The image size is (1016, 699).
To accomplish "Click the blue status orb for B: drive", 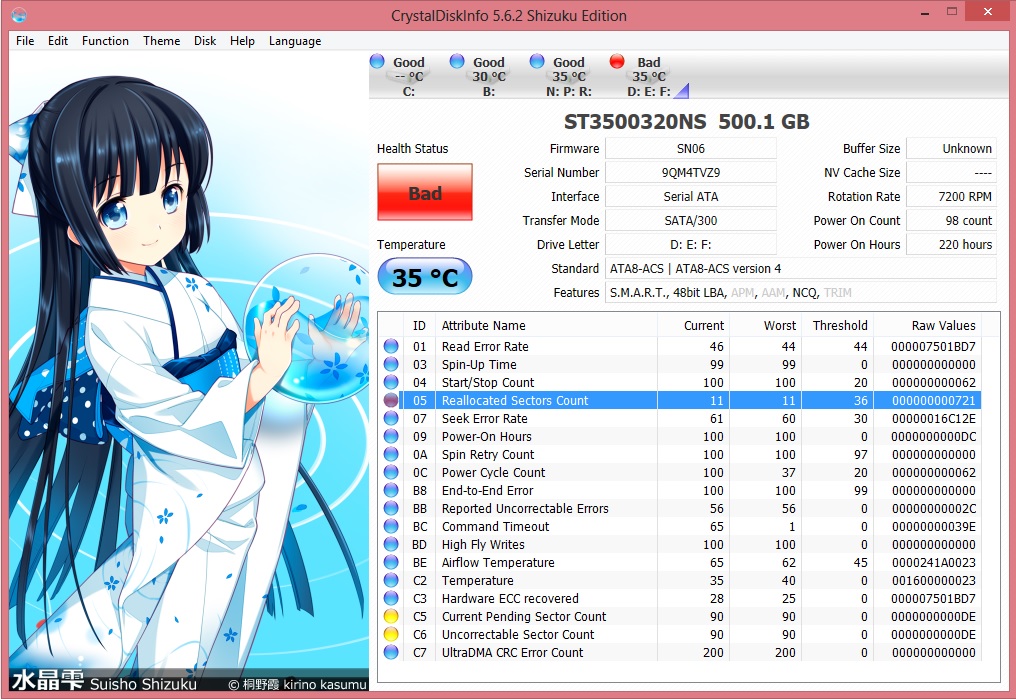I will point(457,61).
